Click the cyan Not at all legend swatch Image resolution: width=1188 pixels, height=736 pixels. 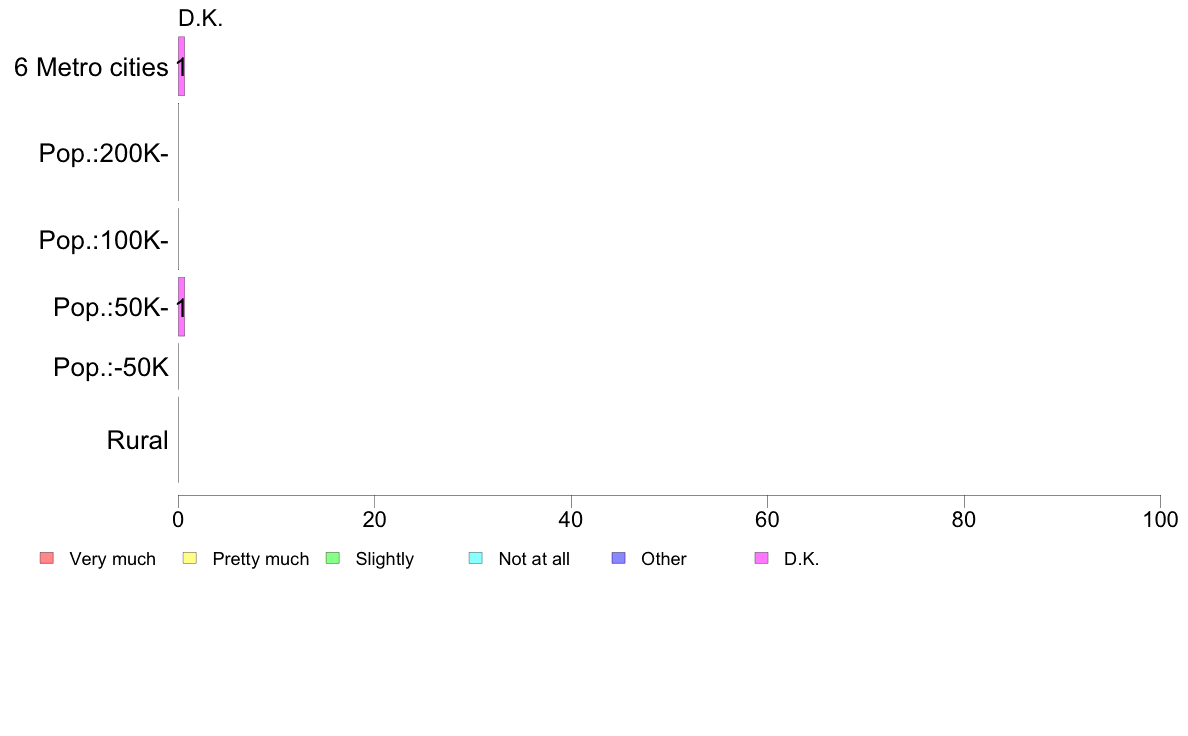pos(476,558)
